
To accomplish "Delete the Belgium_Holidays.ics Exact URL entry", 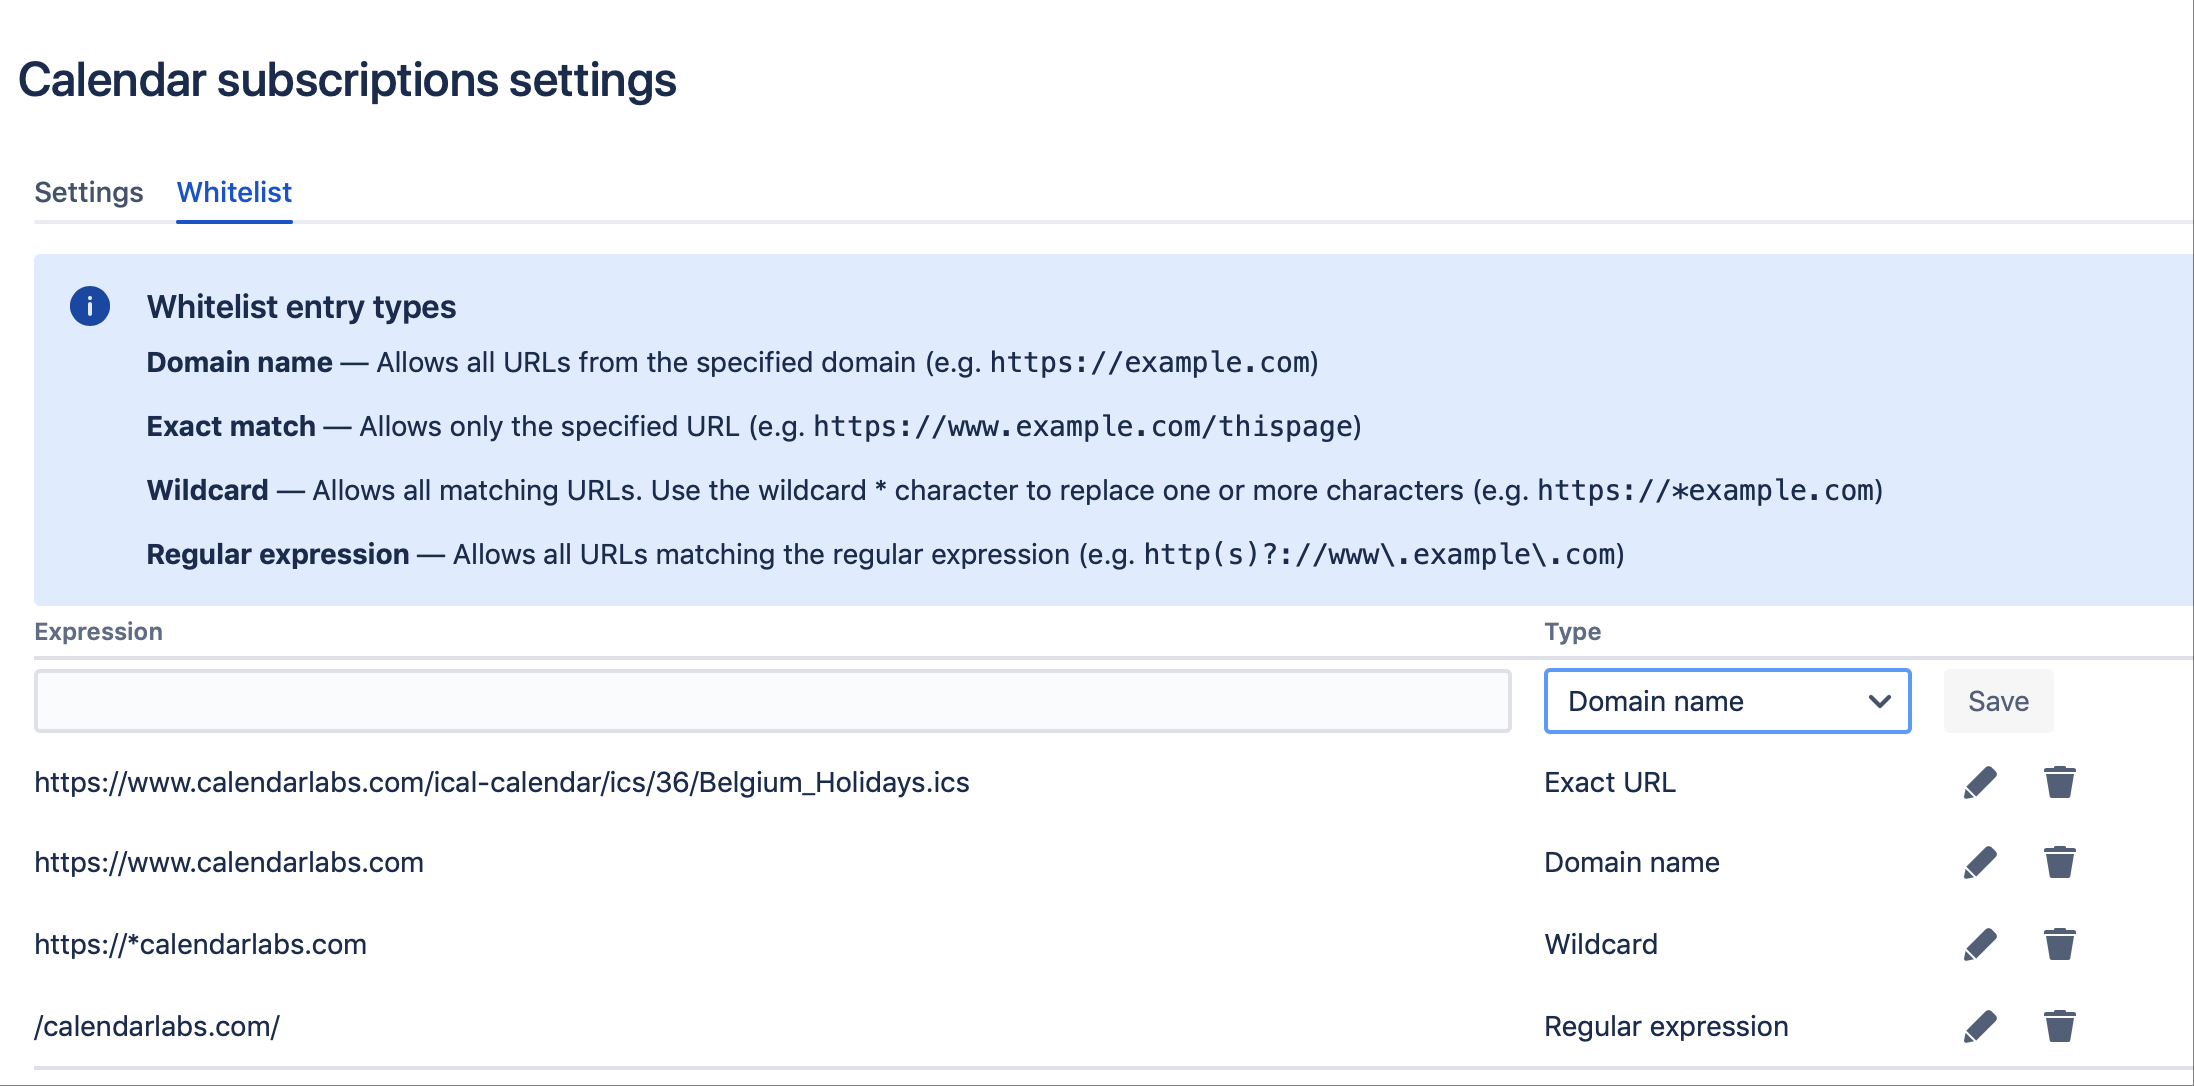I will click(x=2059, y=783).
